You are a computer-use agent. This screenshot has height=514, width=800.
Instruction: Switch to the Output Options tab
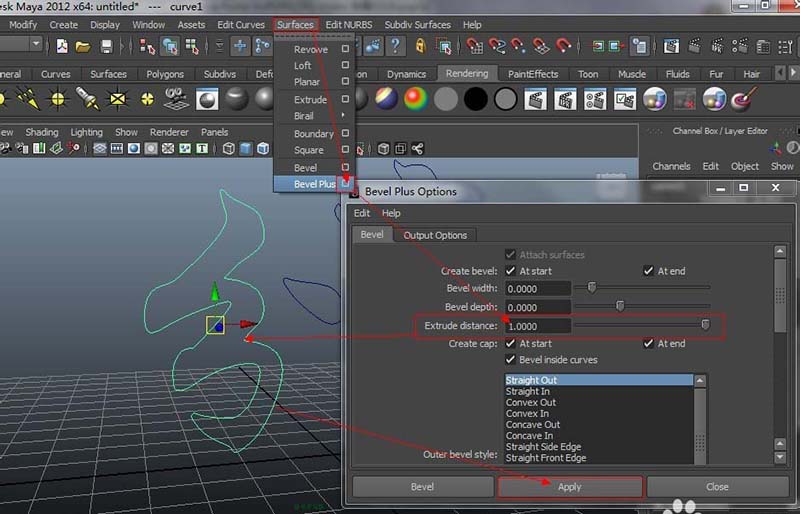point(435,235)
